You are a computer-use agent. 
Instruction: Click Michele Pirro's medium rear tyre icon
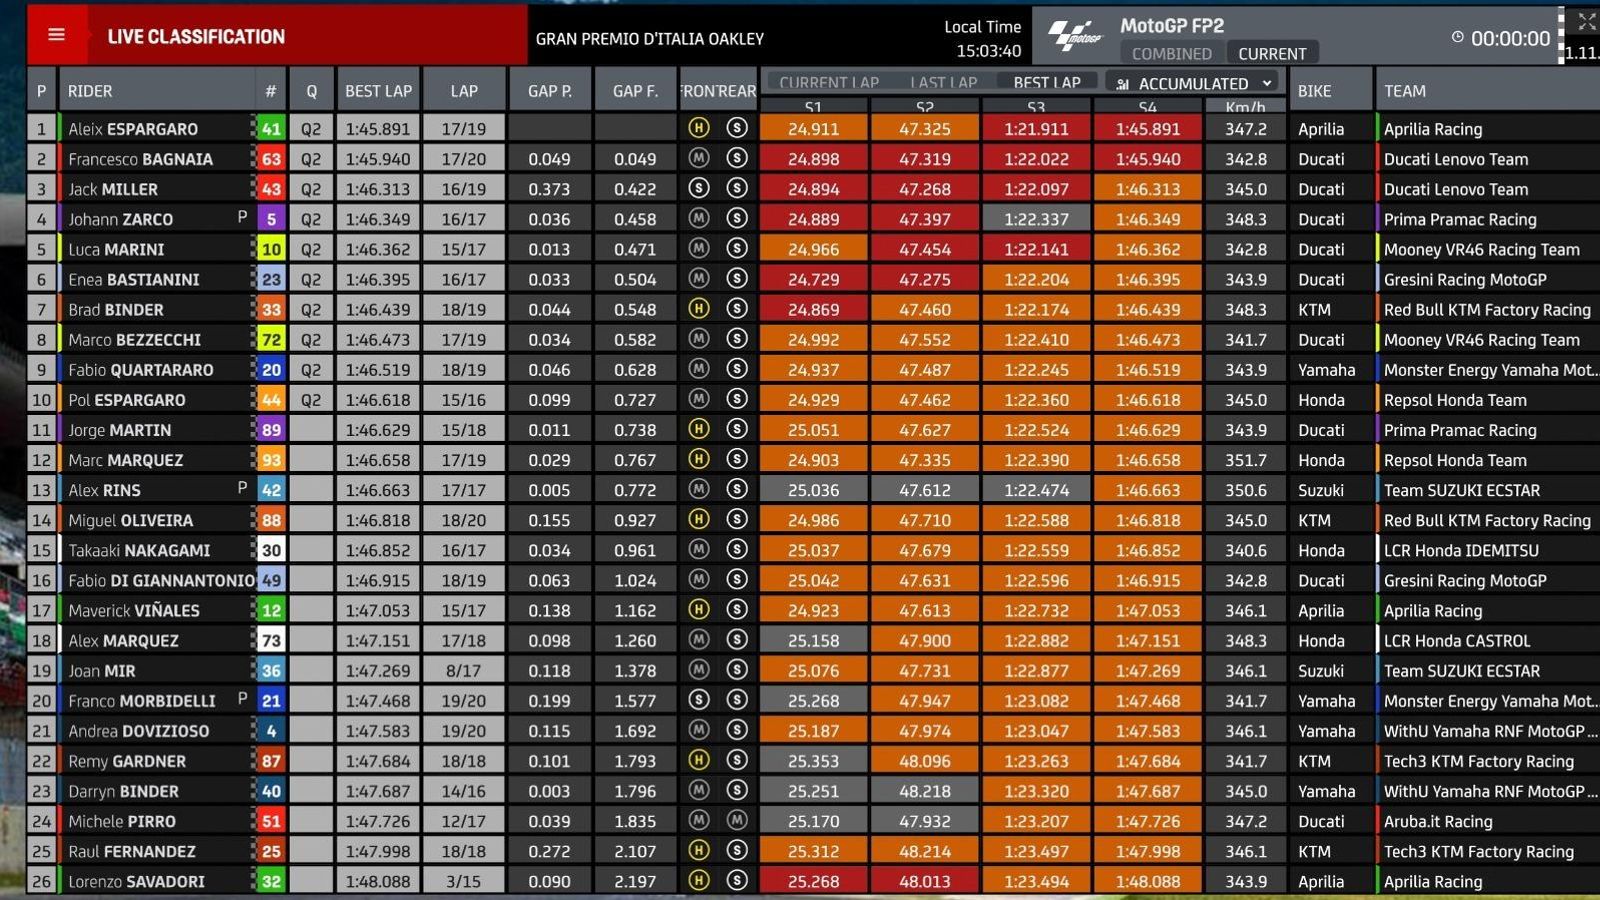[x=737, y=820]
